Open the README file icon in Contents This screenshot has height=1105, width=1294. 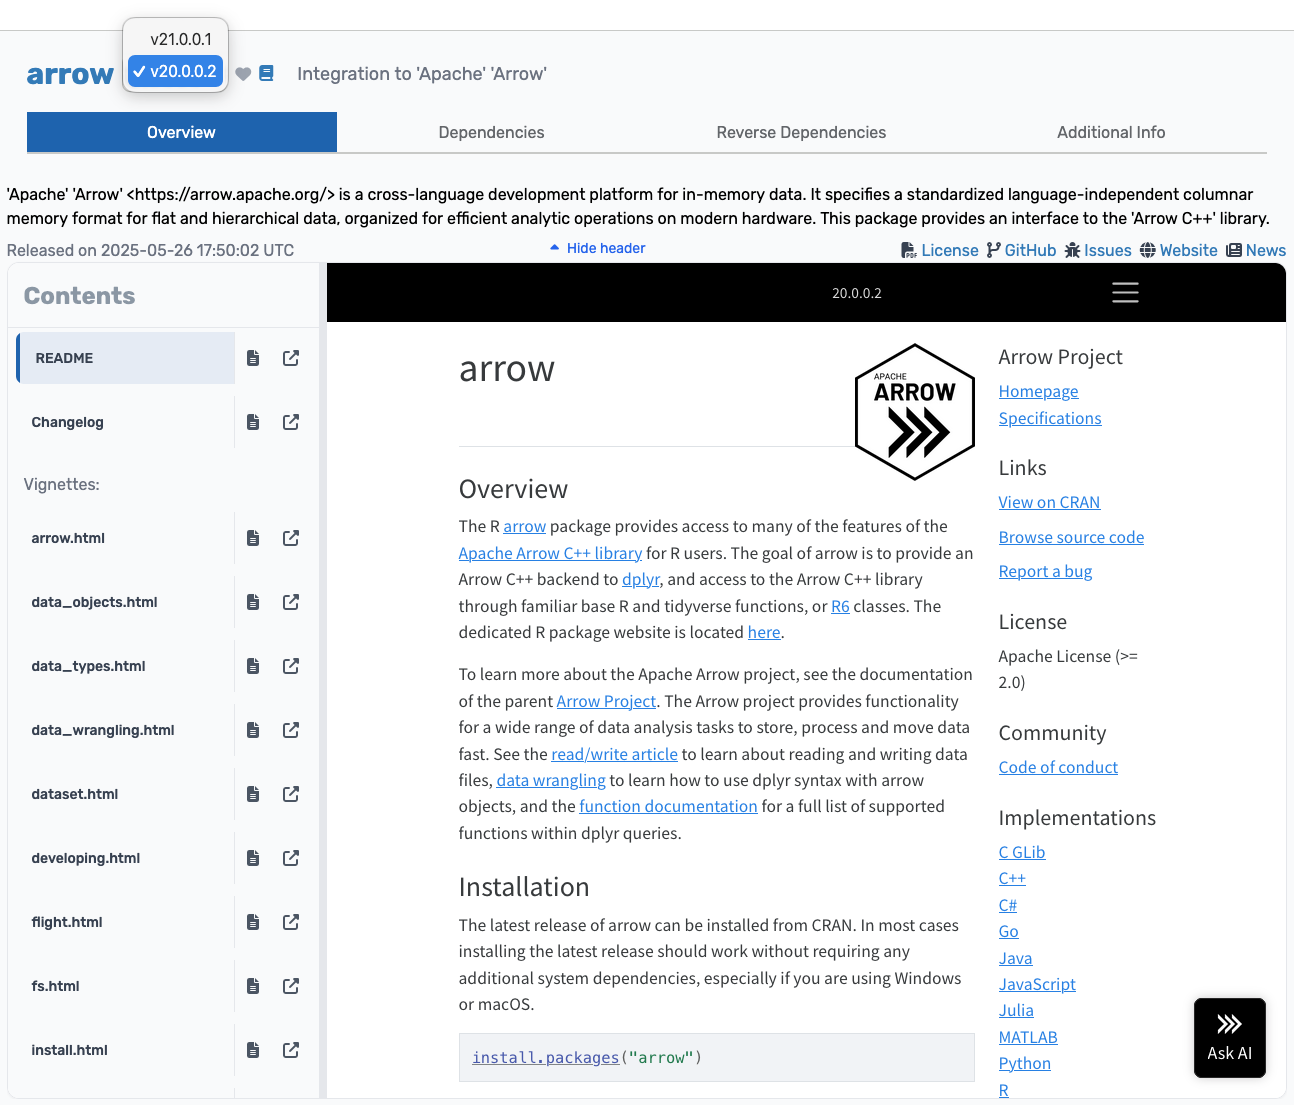[x=252, y=357]
